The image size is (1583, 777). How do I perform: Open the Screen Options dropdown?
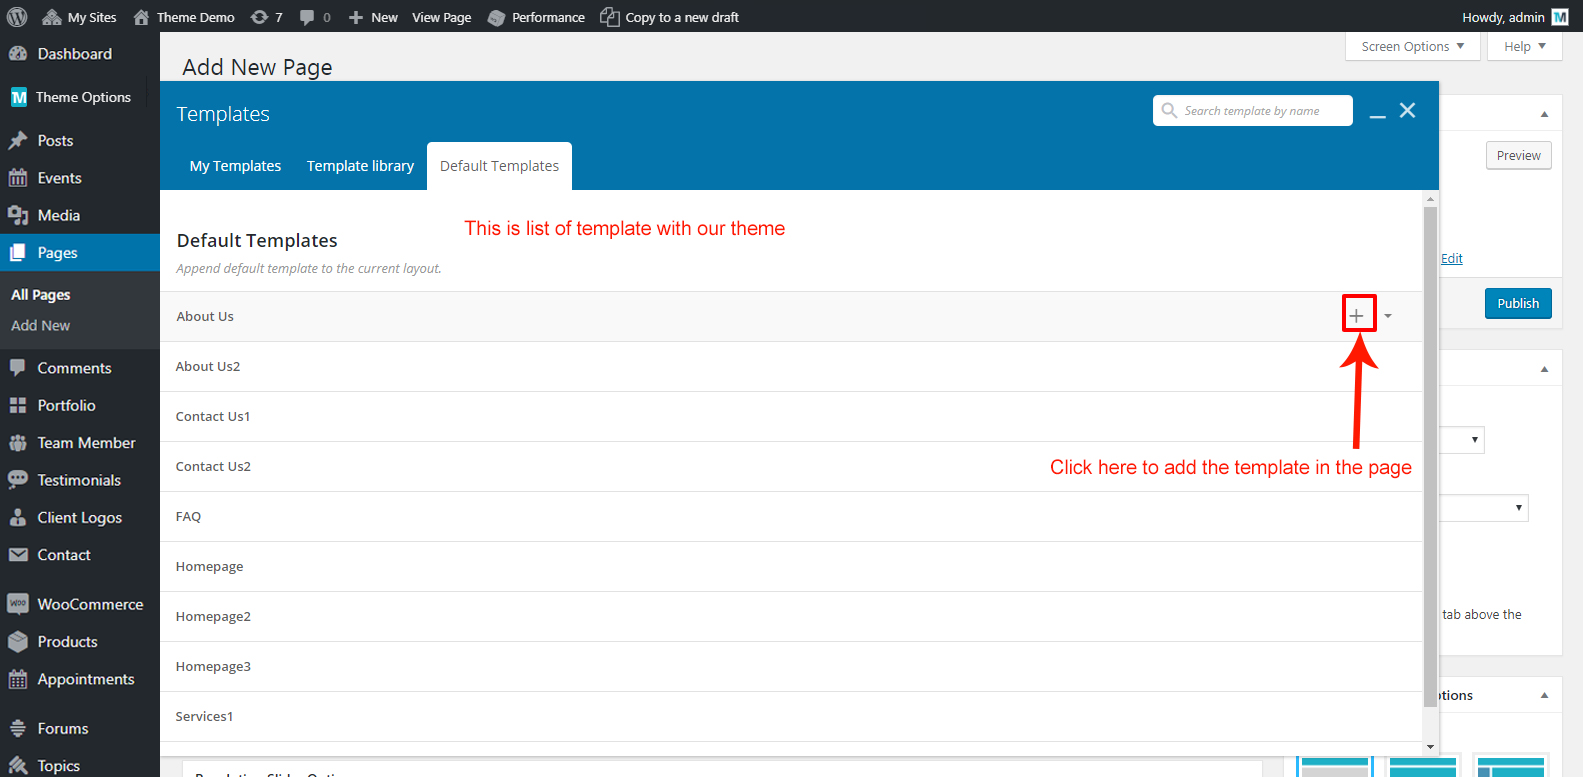[x=1412, y=46]
